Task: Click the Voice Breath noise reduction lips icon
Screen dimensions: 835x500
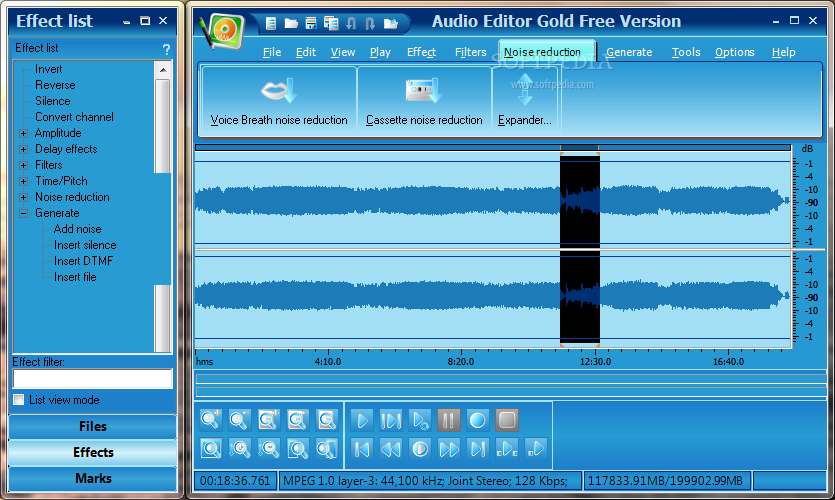Action: (x=279, y=91)
